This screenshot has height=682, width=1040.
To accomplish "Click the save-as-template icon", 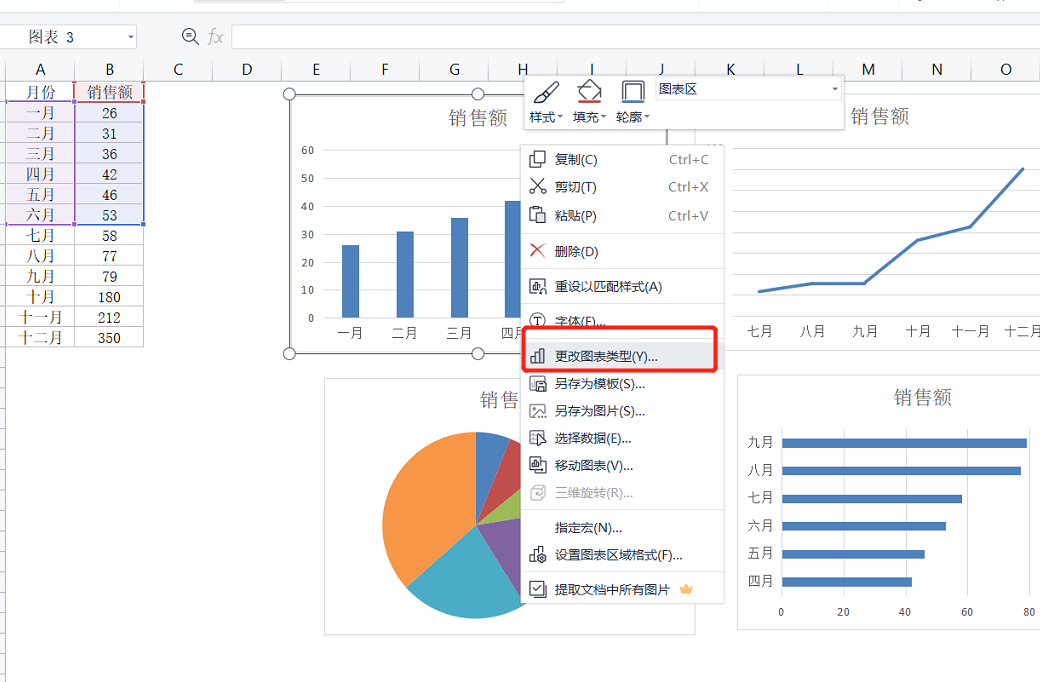I will pos(537,383).
